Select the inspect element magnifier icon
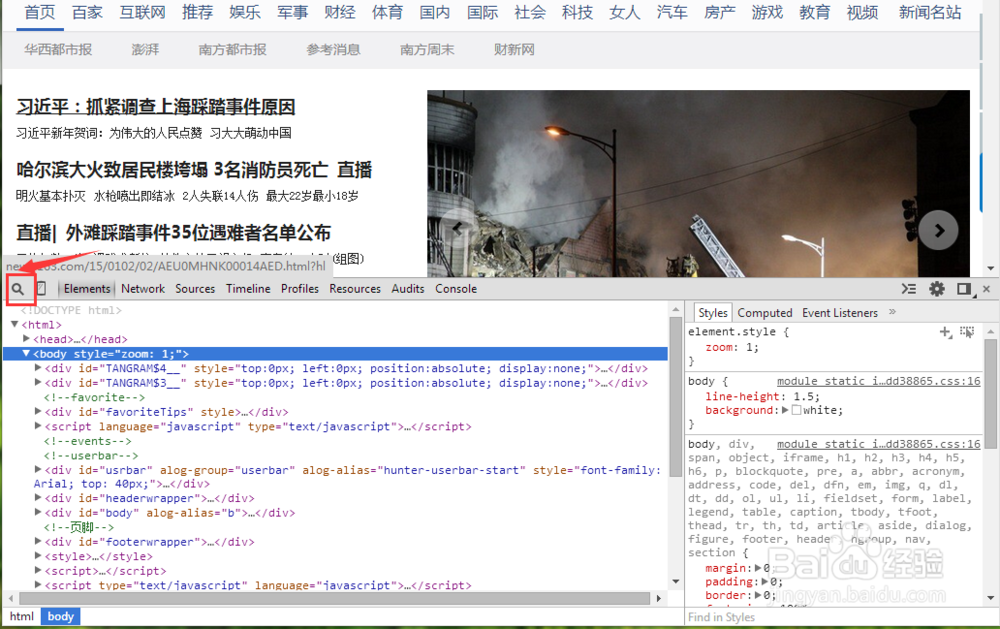The height and width of the screenshot is (629, 1000). pyautogui.click(x=18, y=289)
